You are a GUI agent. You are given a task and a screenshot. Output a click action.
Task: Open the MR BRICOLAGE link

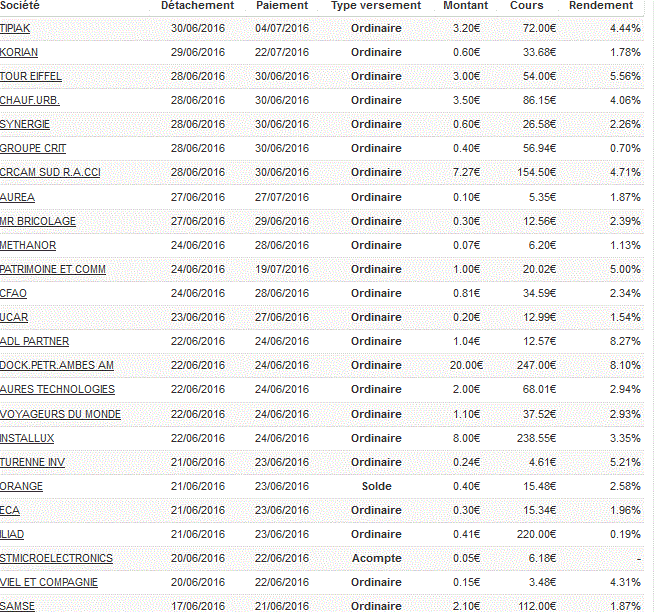click(38, 222)
